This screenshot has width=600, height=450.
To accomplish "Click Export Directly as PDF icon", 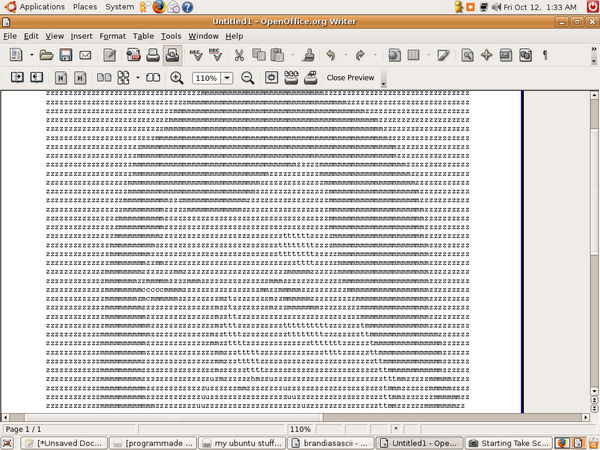I will tap(134, 55).
